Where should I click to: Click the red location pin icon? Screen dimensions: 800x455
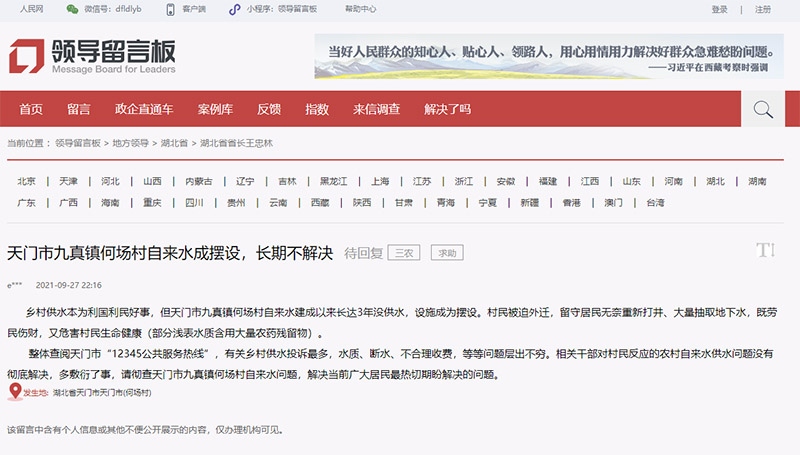click(x=14, y=392)
